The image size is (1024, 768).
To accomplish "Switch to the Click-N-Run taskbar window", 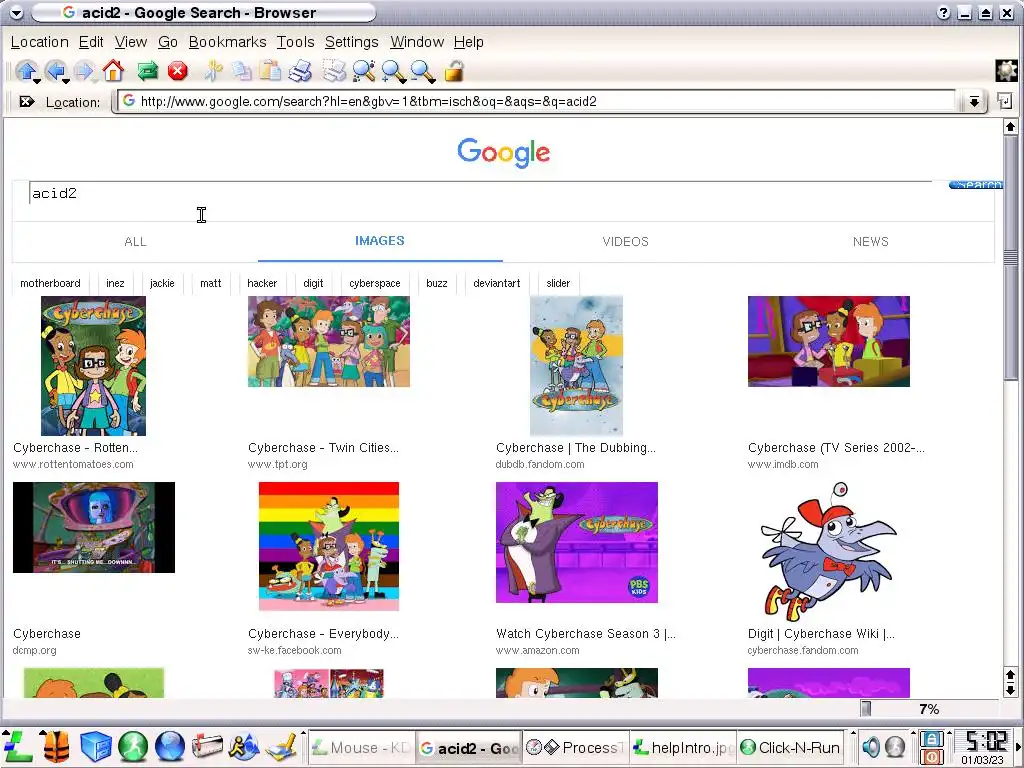I will coord(791,747).
